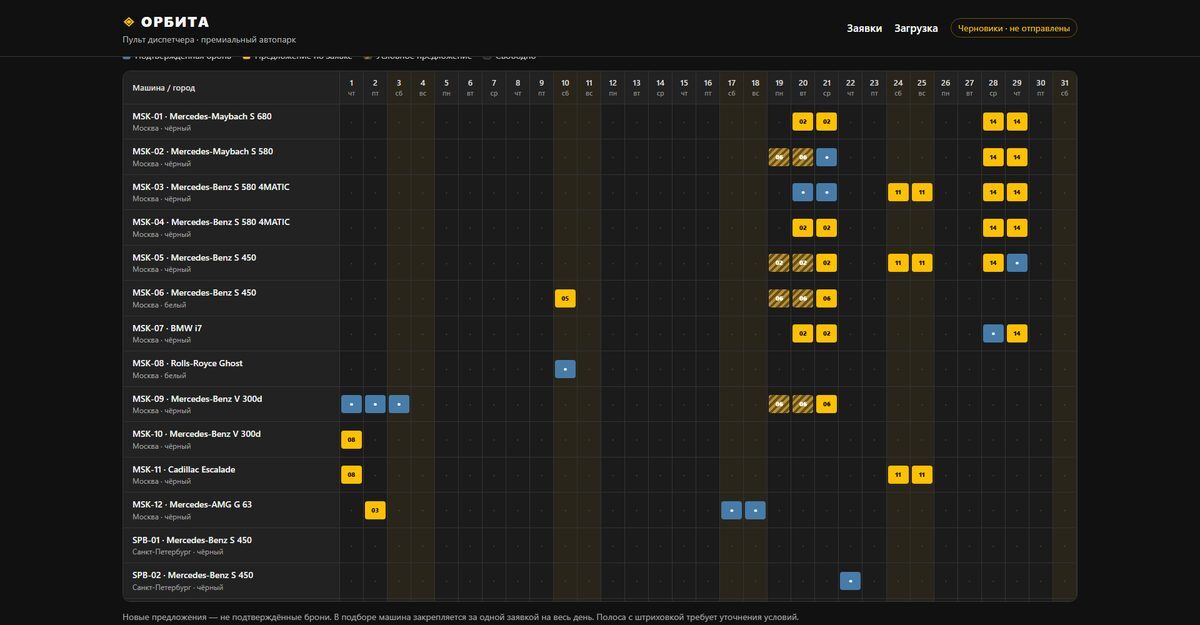The width and height of the screenshot is (1200, 625).
Task: Click the MSK-07 BMW i7 blue booking on day 28
Action: (x=993, y=333)
